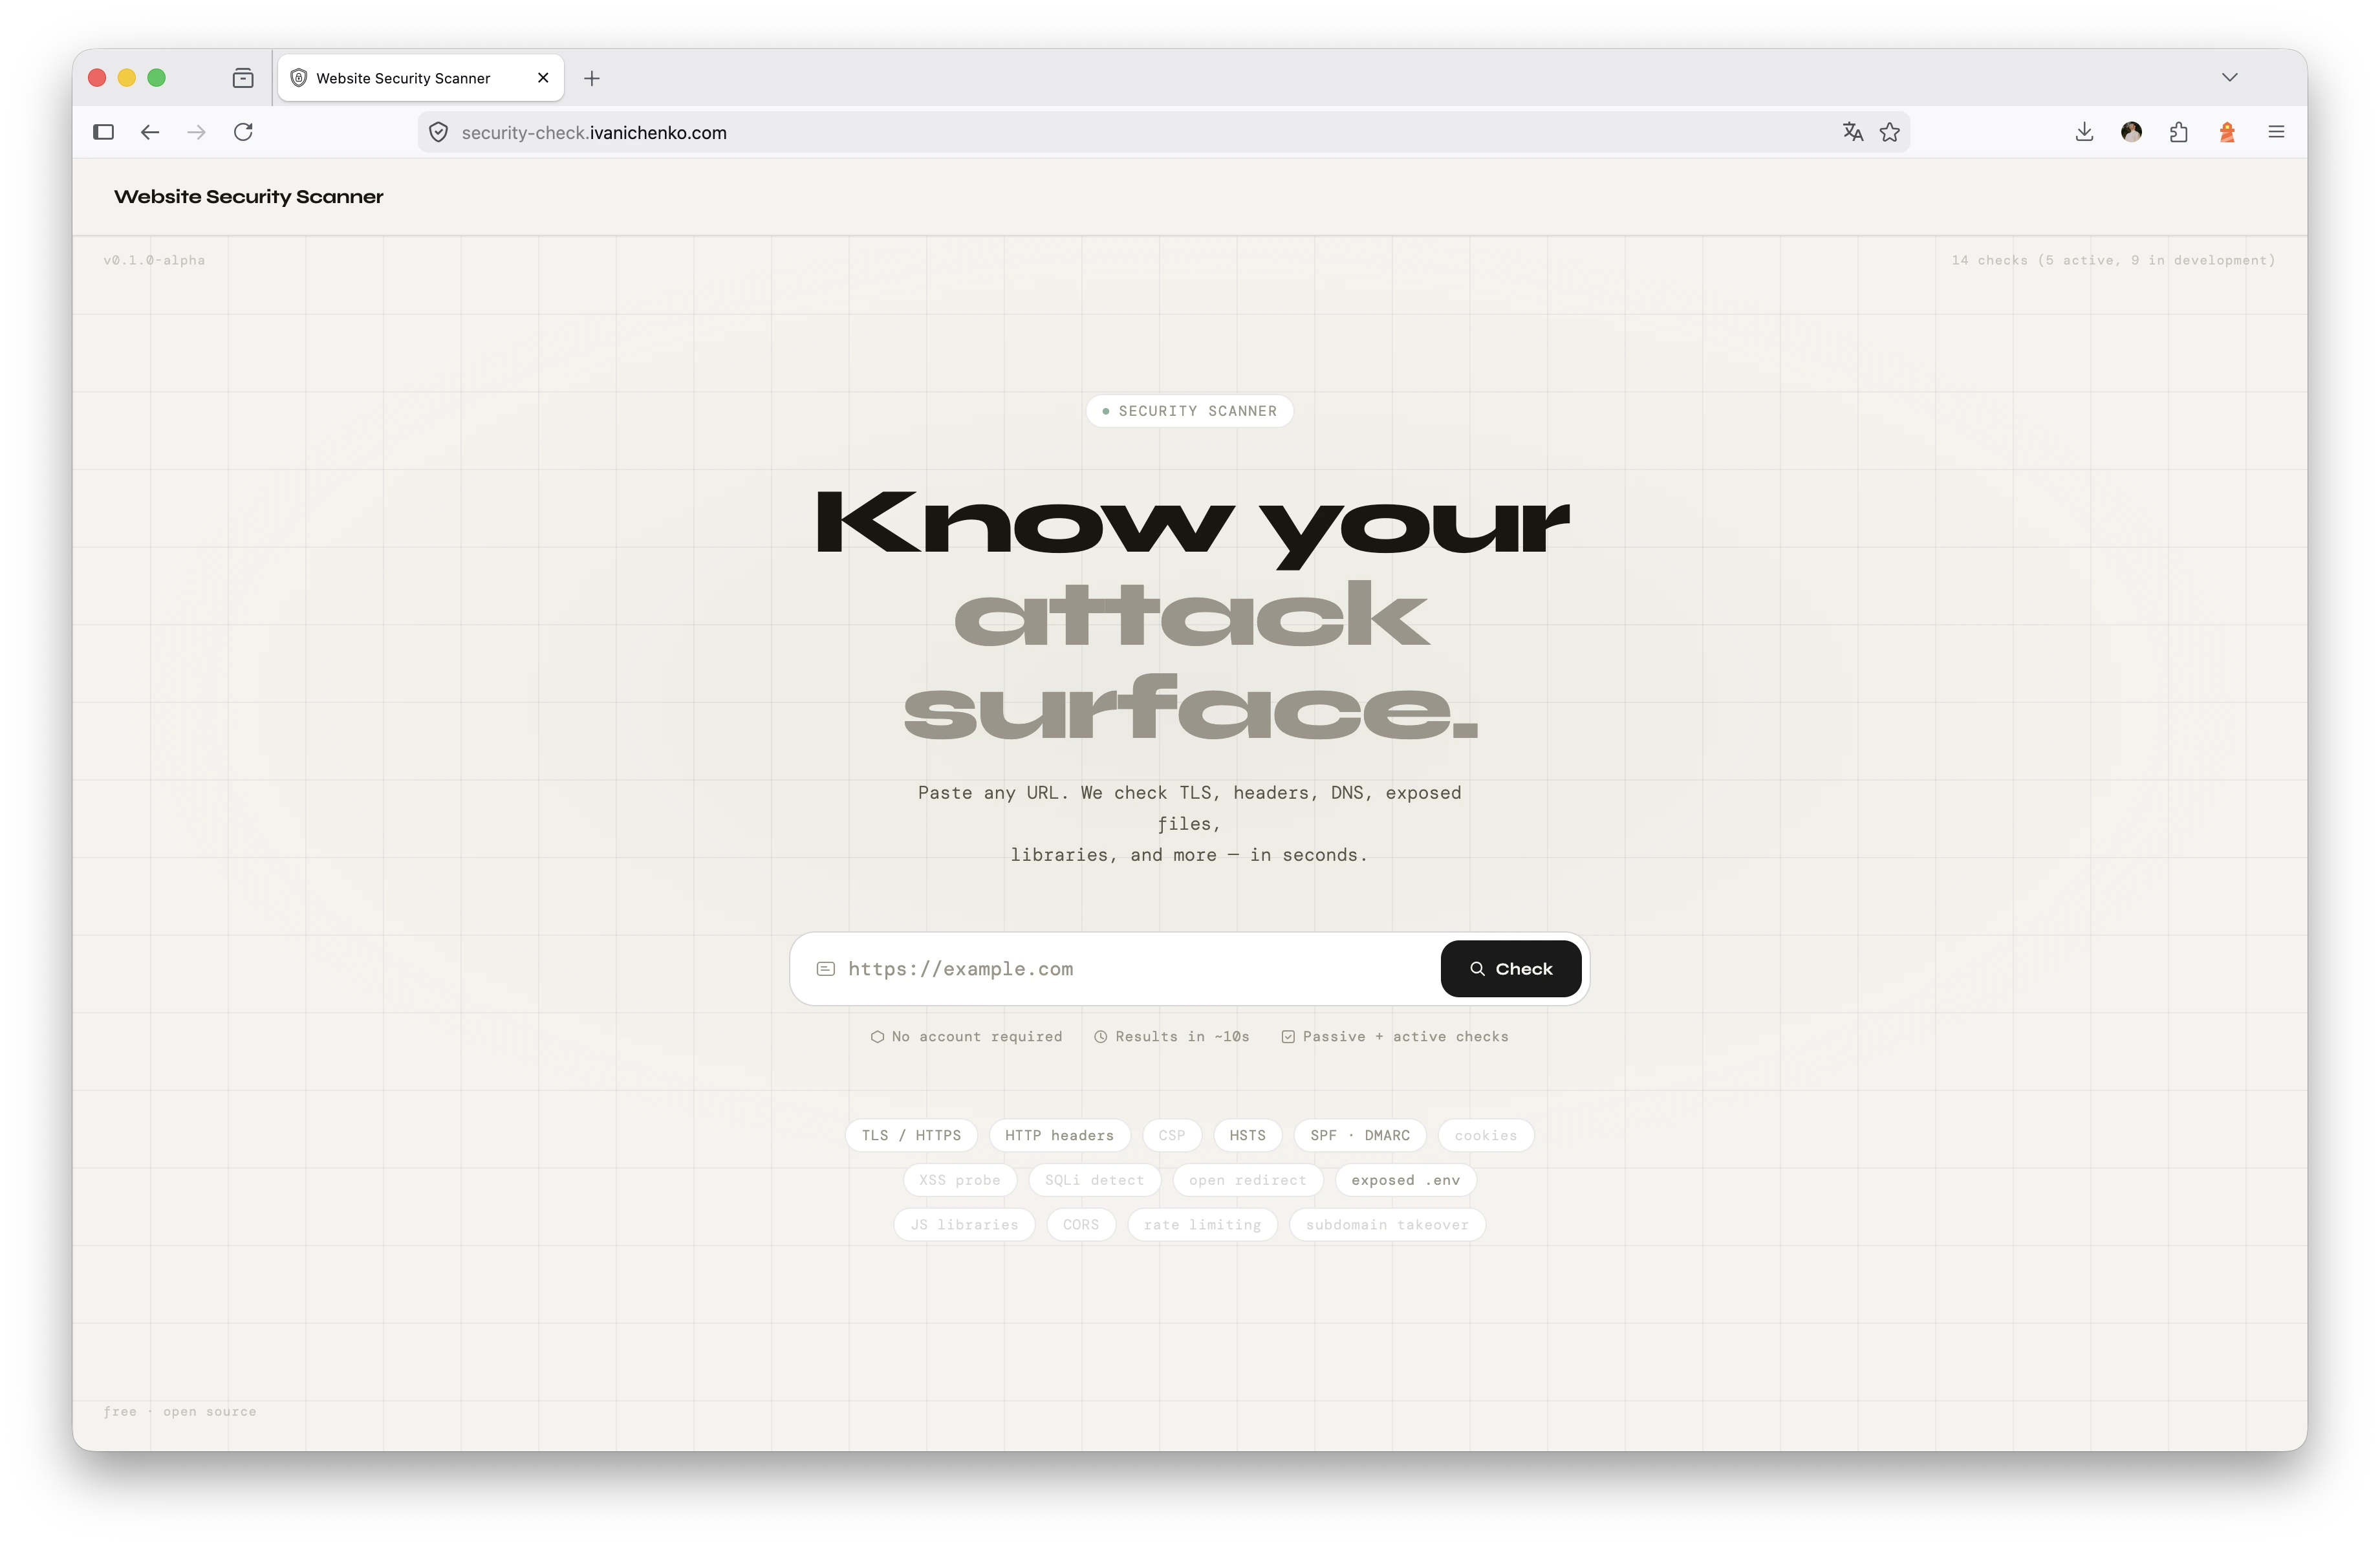Open the downloads panel
This screenshot has width=2380, height=1547.
pos(2085,132)
